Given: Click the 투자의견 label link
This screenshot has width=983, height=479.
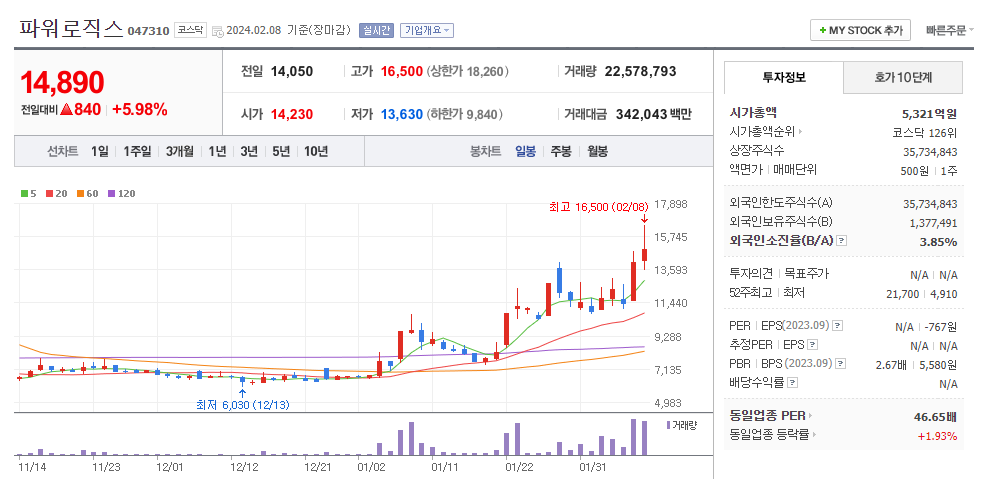Looking at the screenshot, I should pyautogui.click(x=750, y=273).
